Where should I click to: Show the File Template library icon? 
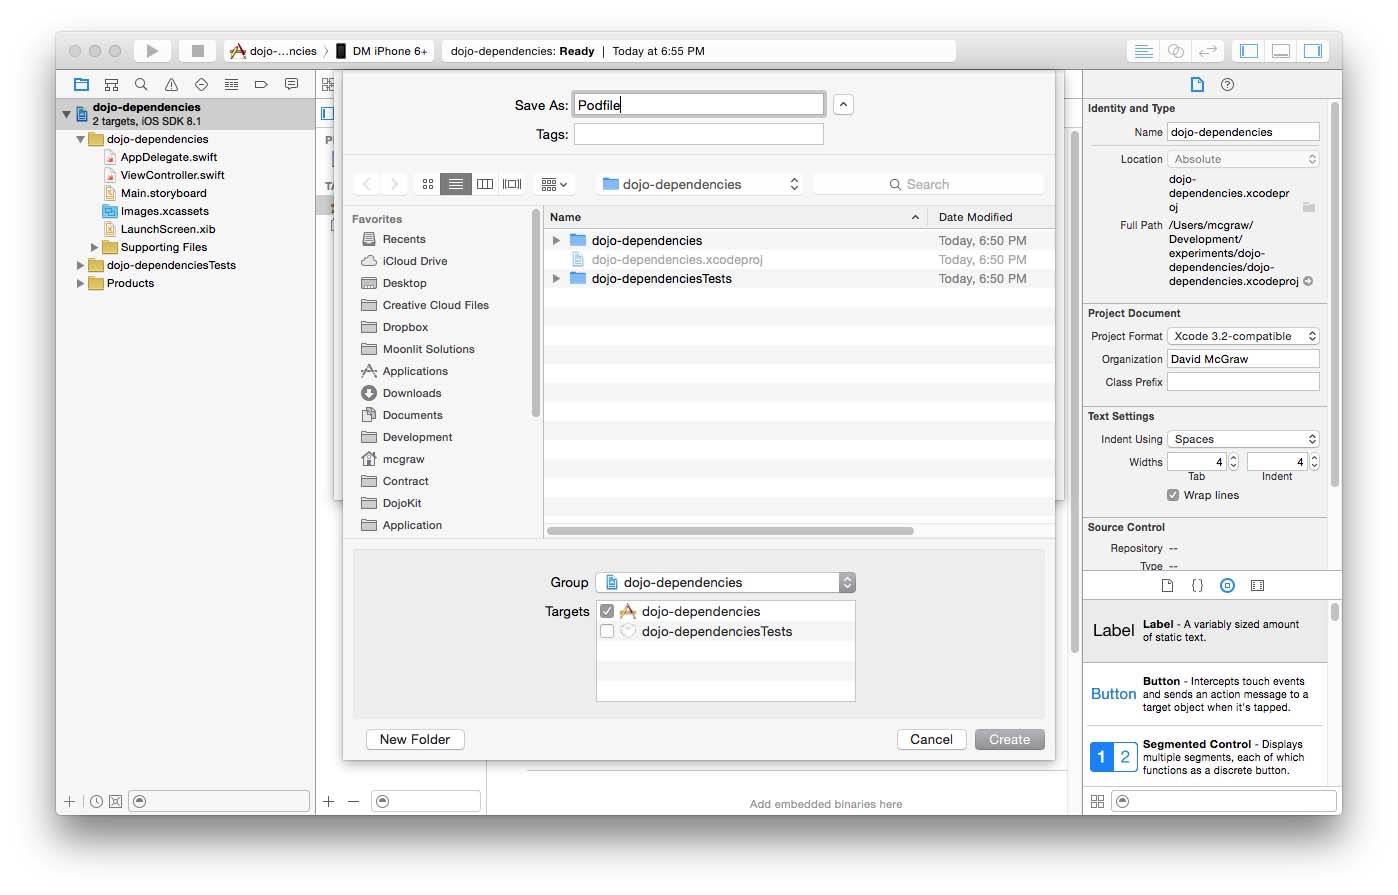[x=1167, y=586]
